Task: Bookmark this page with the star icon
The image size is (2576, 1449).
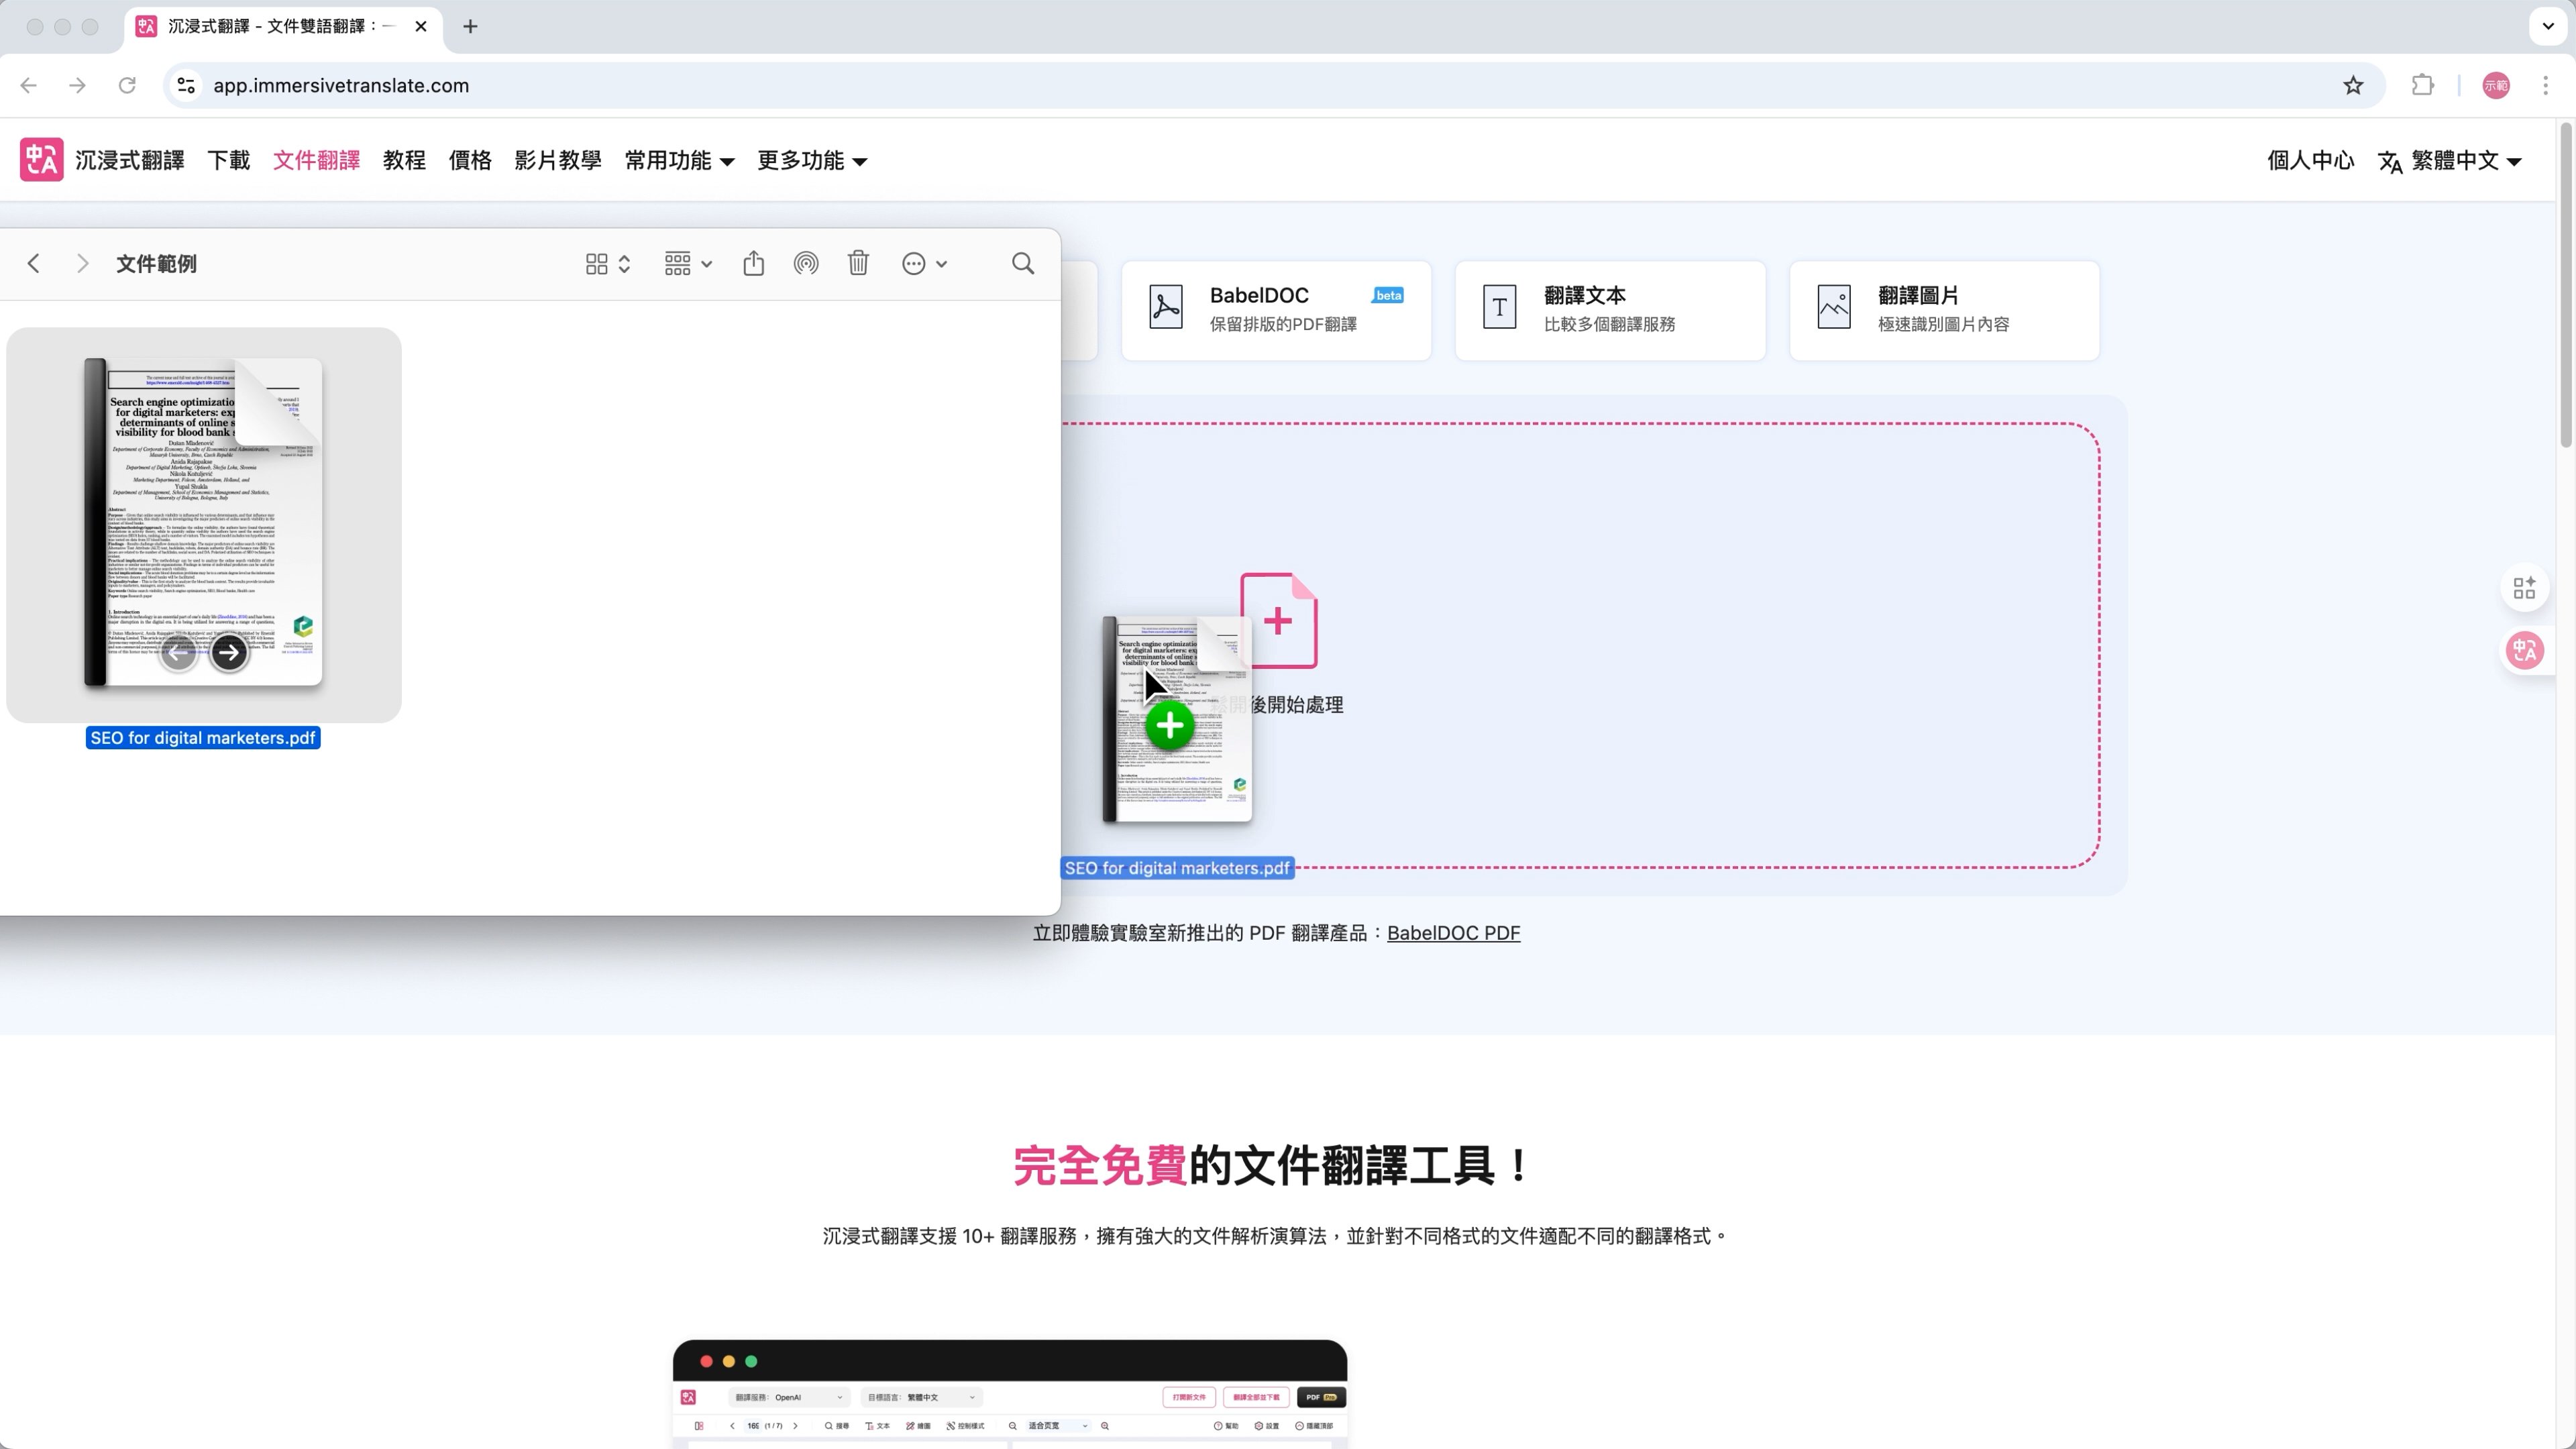Action: [x=2353, y=85]
